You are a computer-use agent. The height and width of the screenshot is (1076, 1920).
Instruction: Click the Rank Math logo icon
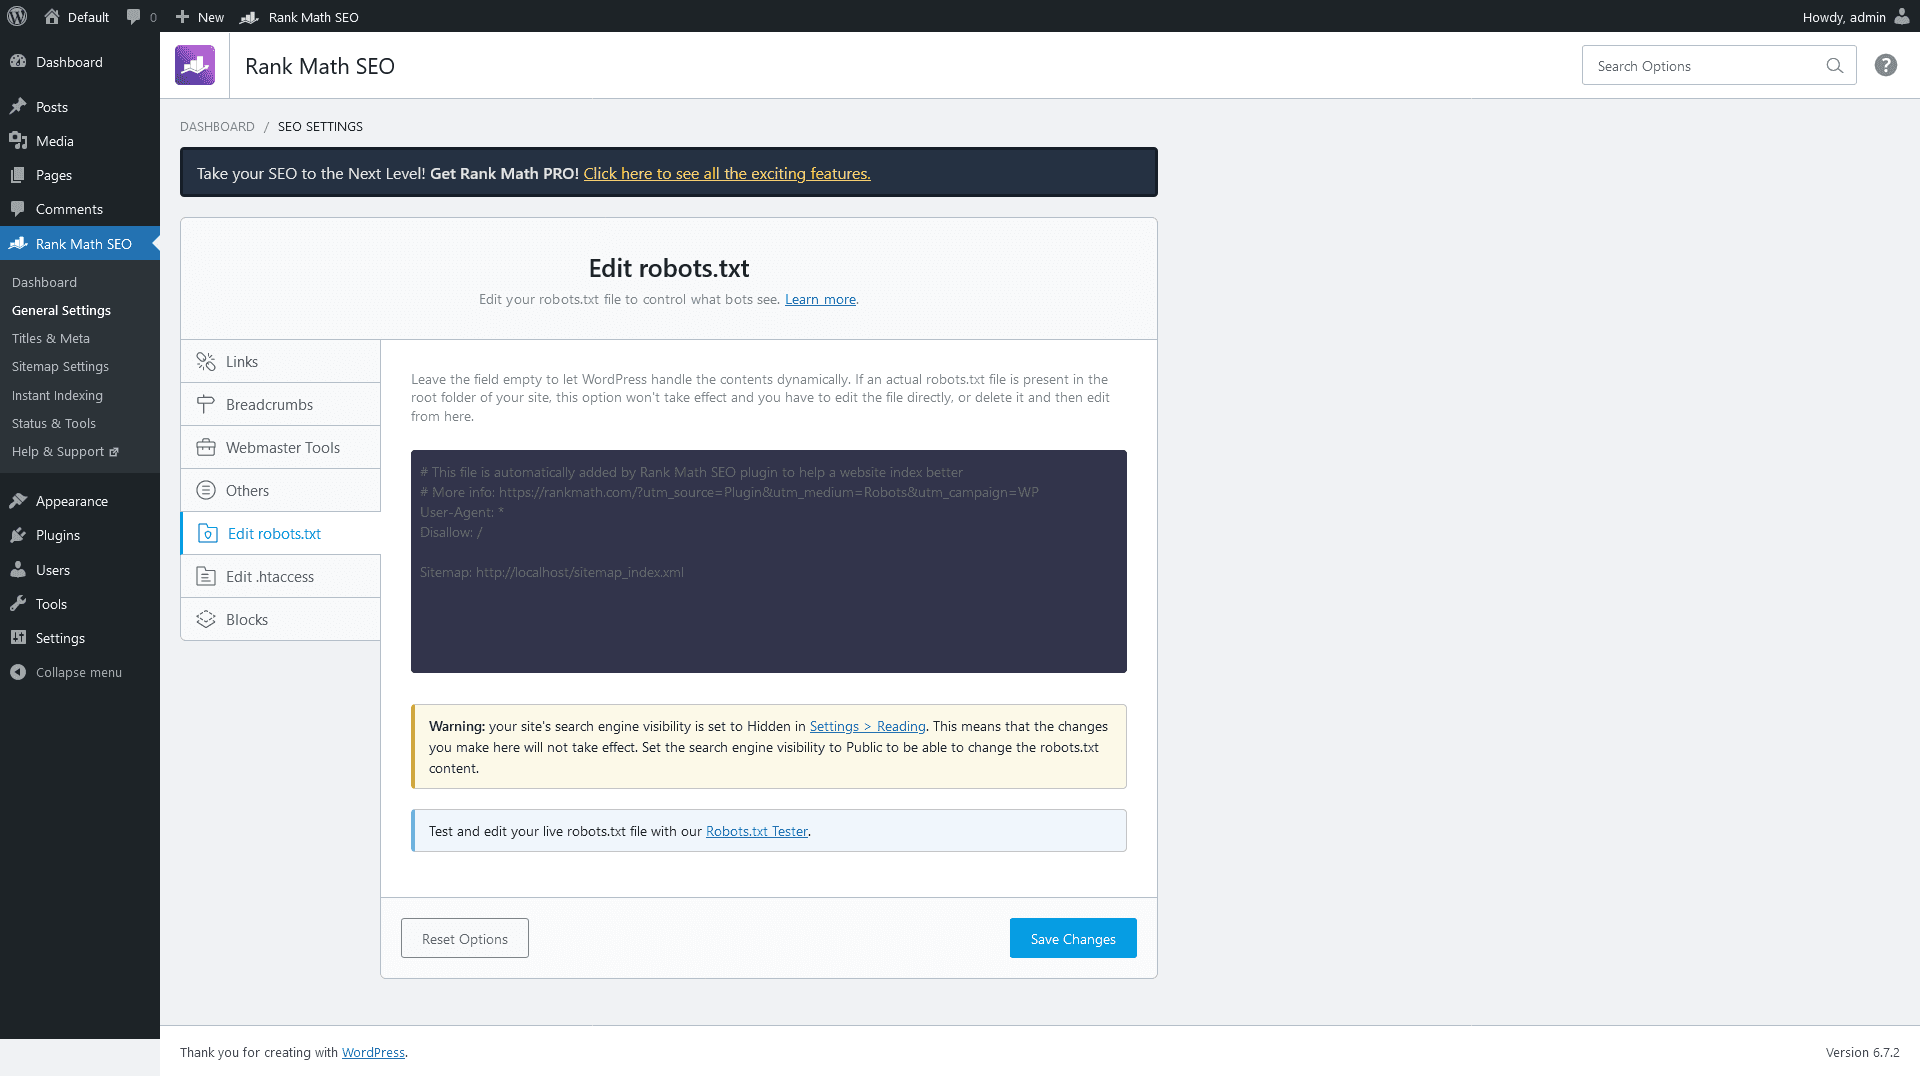tap(195, 65)
